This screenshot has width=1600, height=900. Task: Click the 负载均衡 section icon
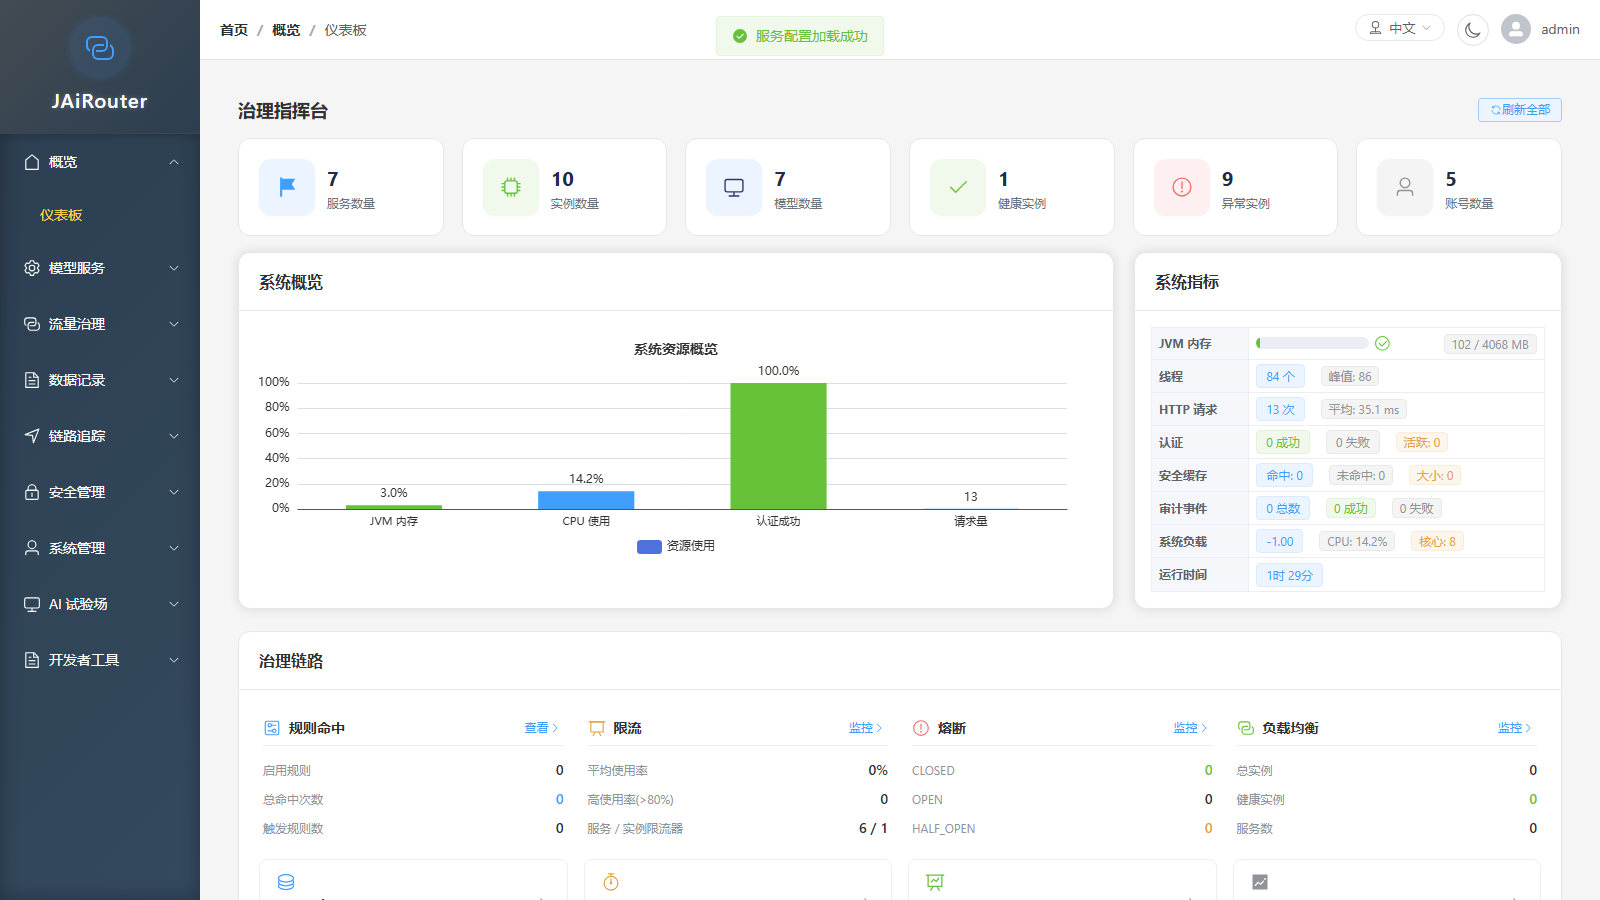pyautogui.click(x=1246, y=728)
